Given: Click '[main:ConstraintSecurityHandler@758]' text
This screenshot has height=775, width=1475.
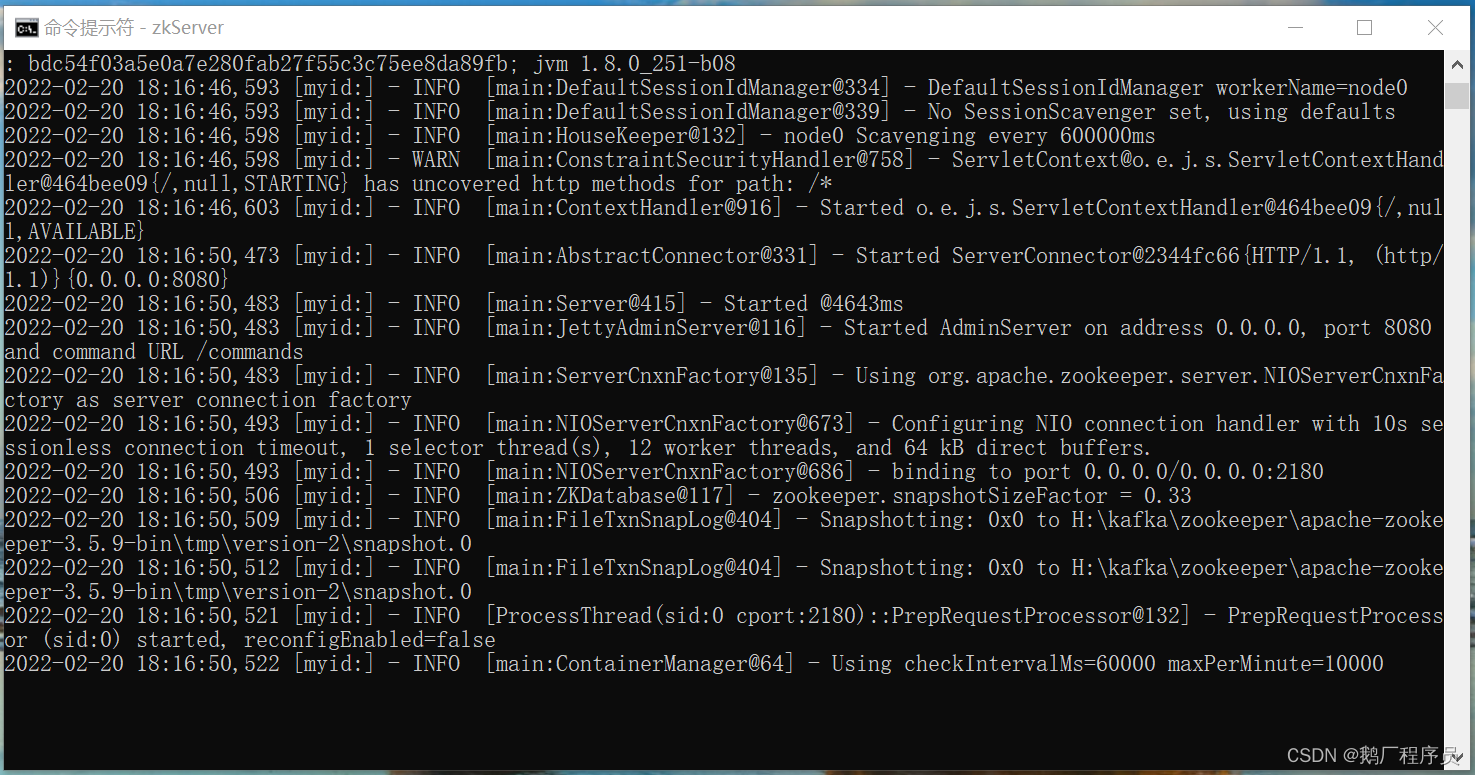Looking at the screenshot, I should pos(700,160).
